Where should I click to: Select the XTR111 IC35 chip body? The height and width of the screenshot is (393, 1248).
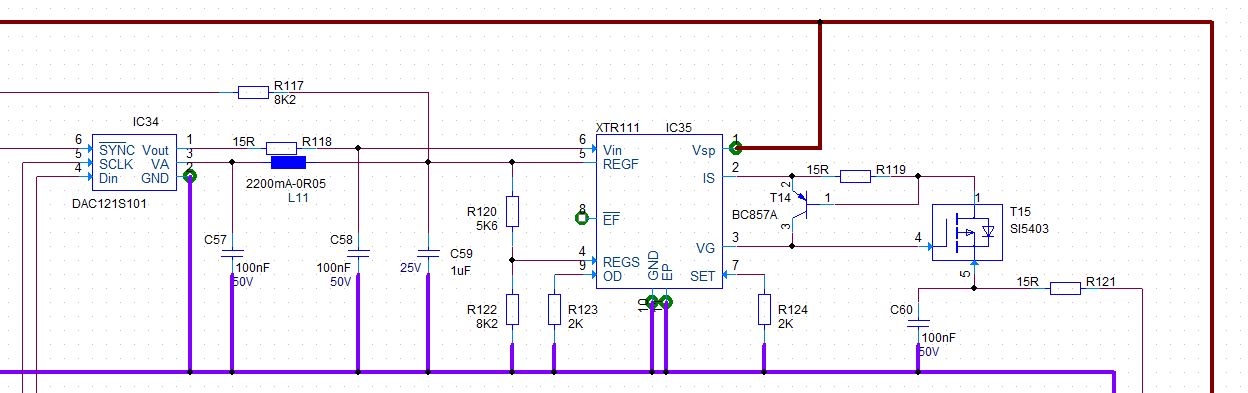click(x=659, y=212)
